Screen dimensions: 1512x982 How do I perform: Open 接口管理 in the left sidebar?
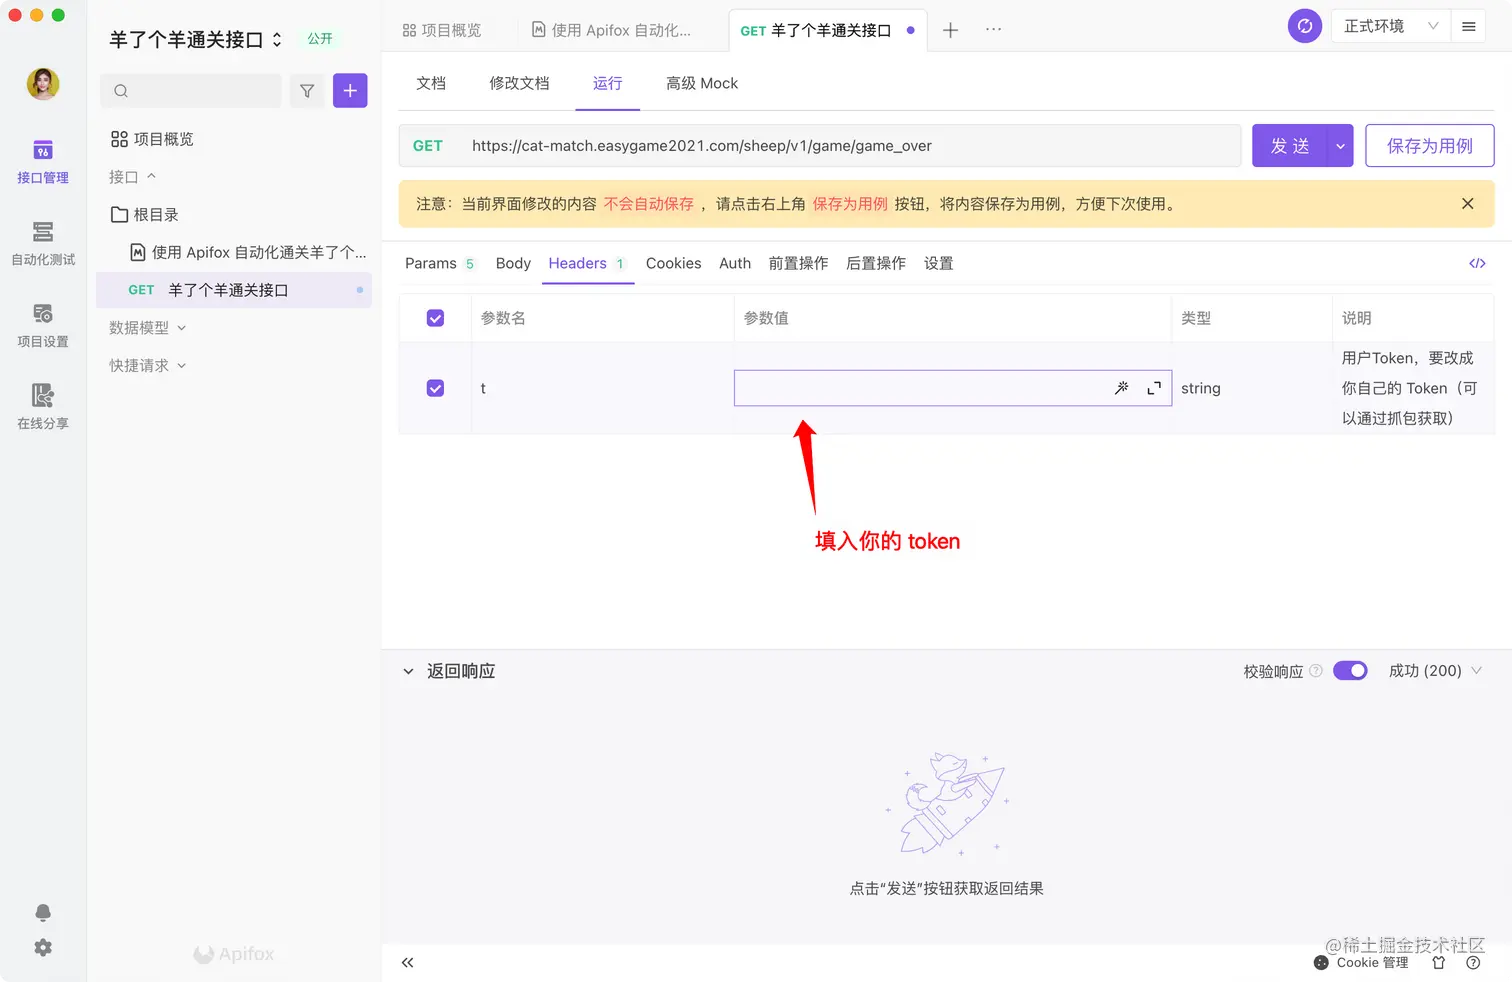click(x=43, y=162)
